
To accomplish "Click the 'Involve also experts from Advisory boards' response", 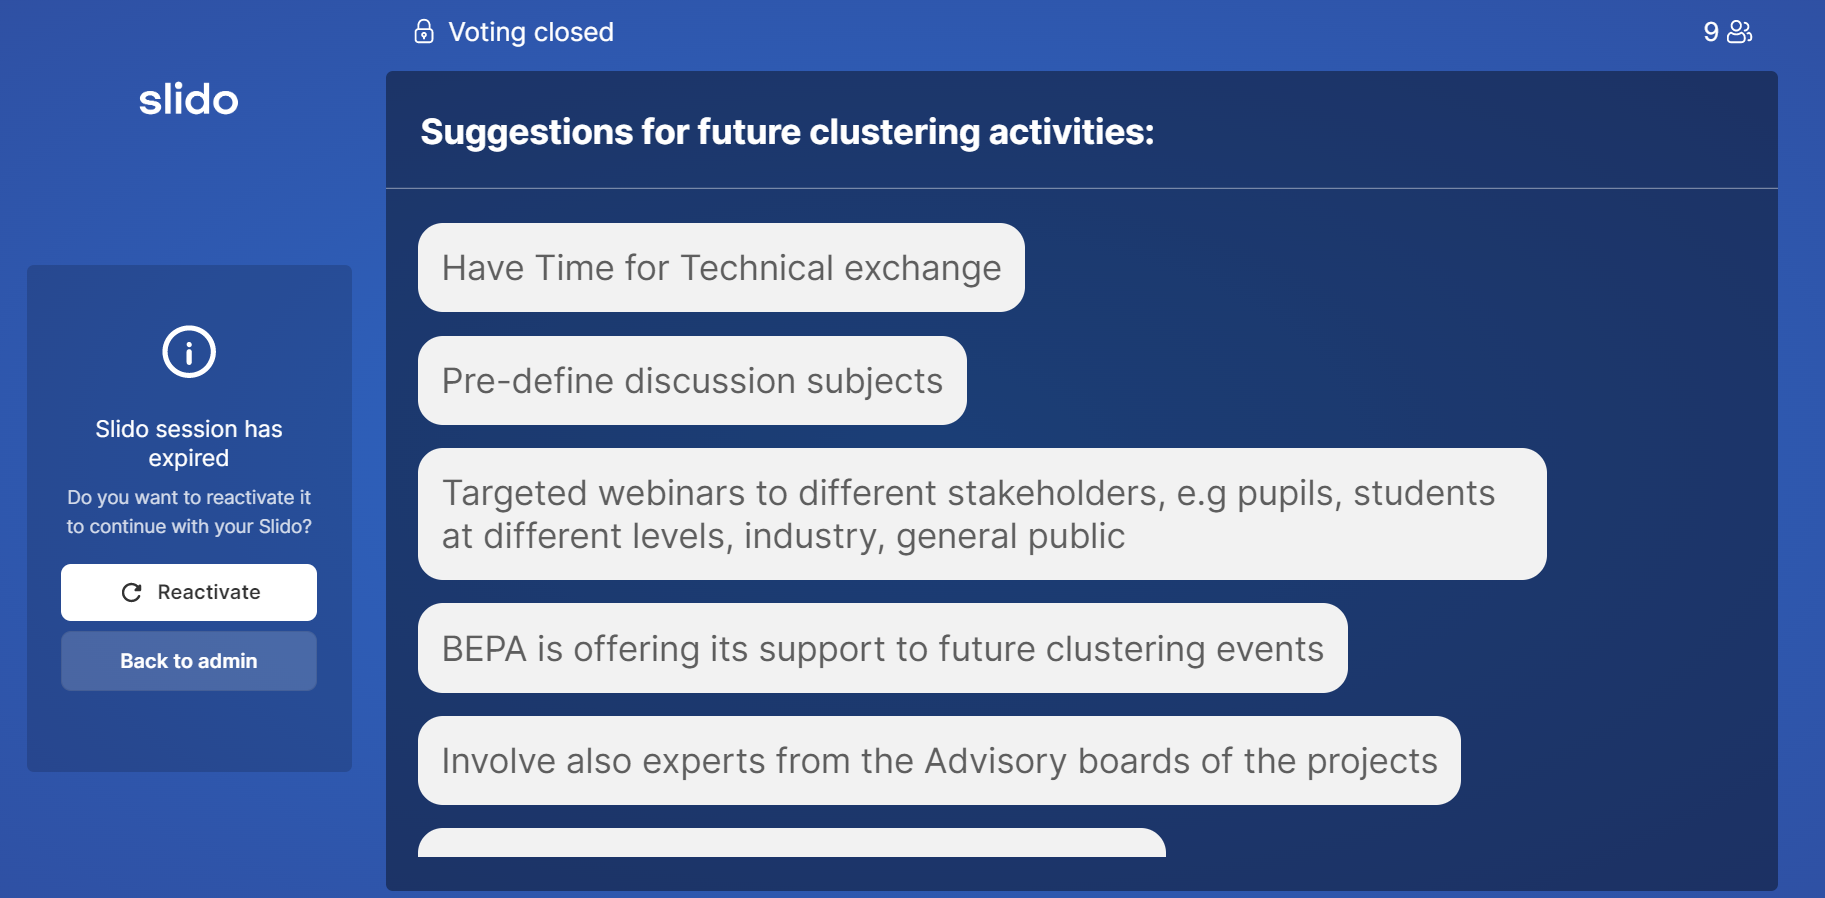I will [939, 761].
